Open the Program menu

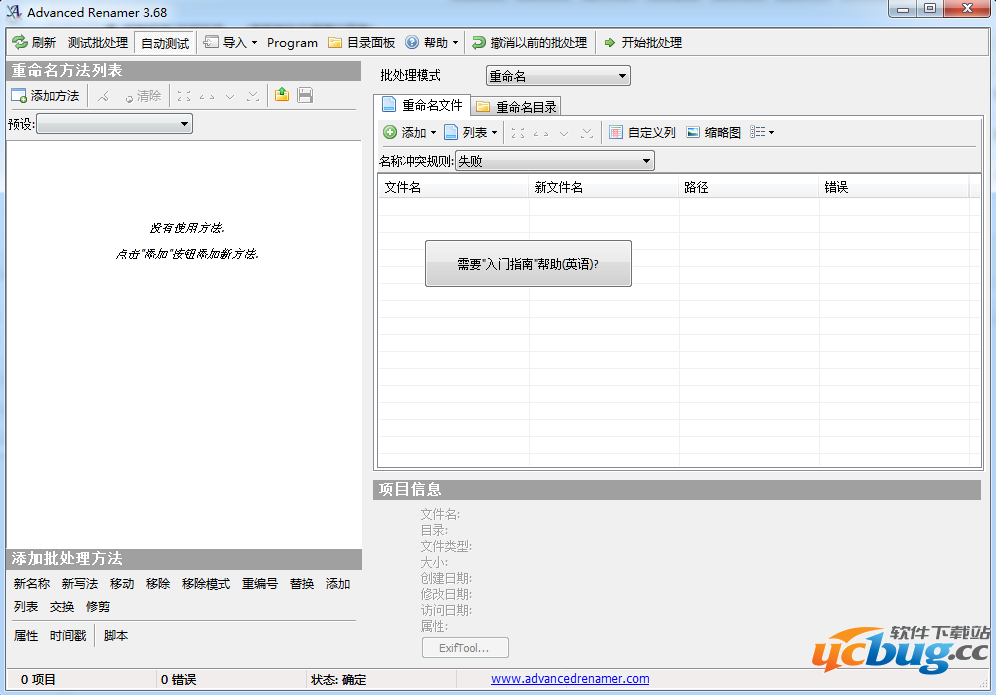(292, 42)
